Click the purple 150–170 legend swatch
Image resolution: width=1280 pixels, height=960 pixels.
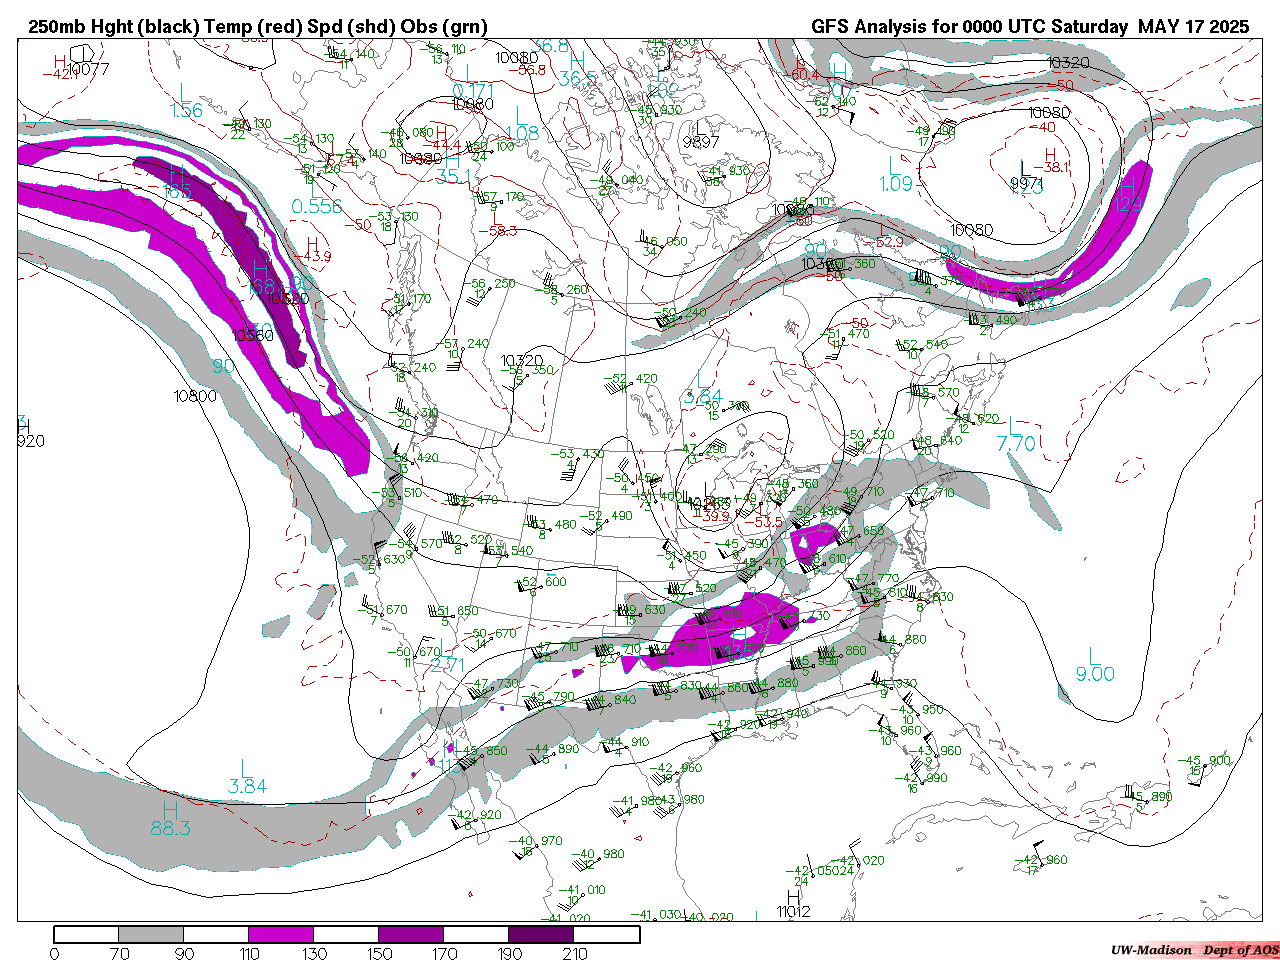411,934
